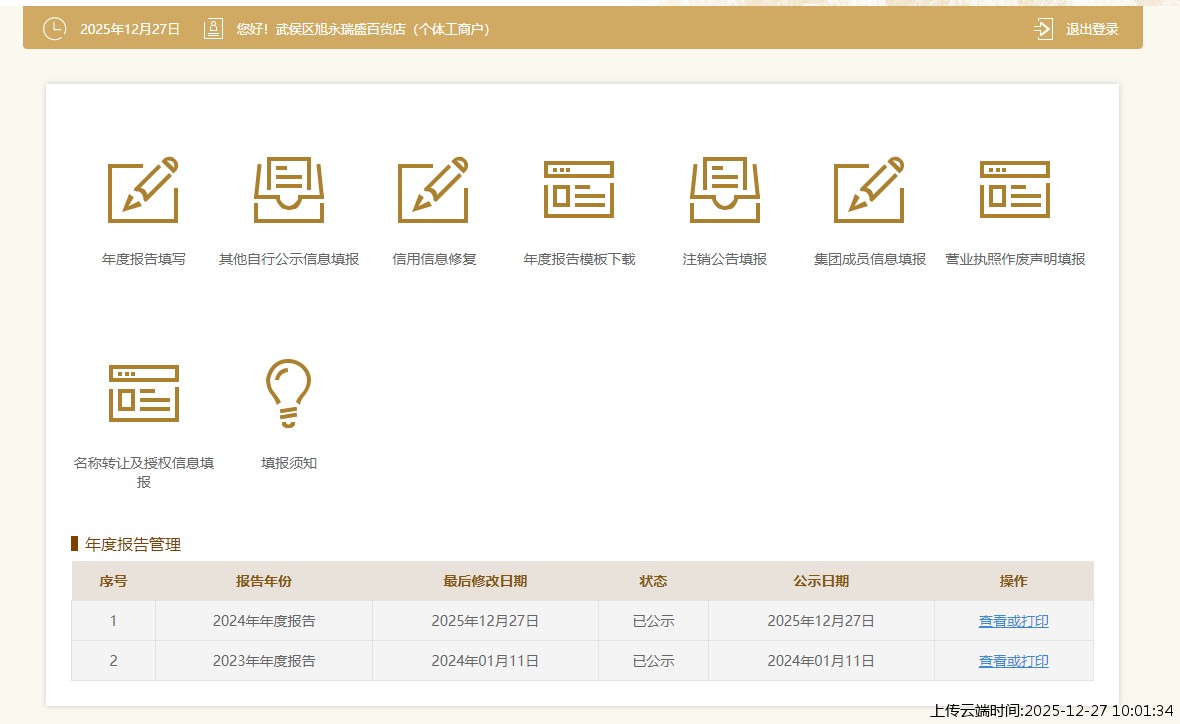
Task: Click the 年度报告模板下载 window icon
Action: coord(579,190)
